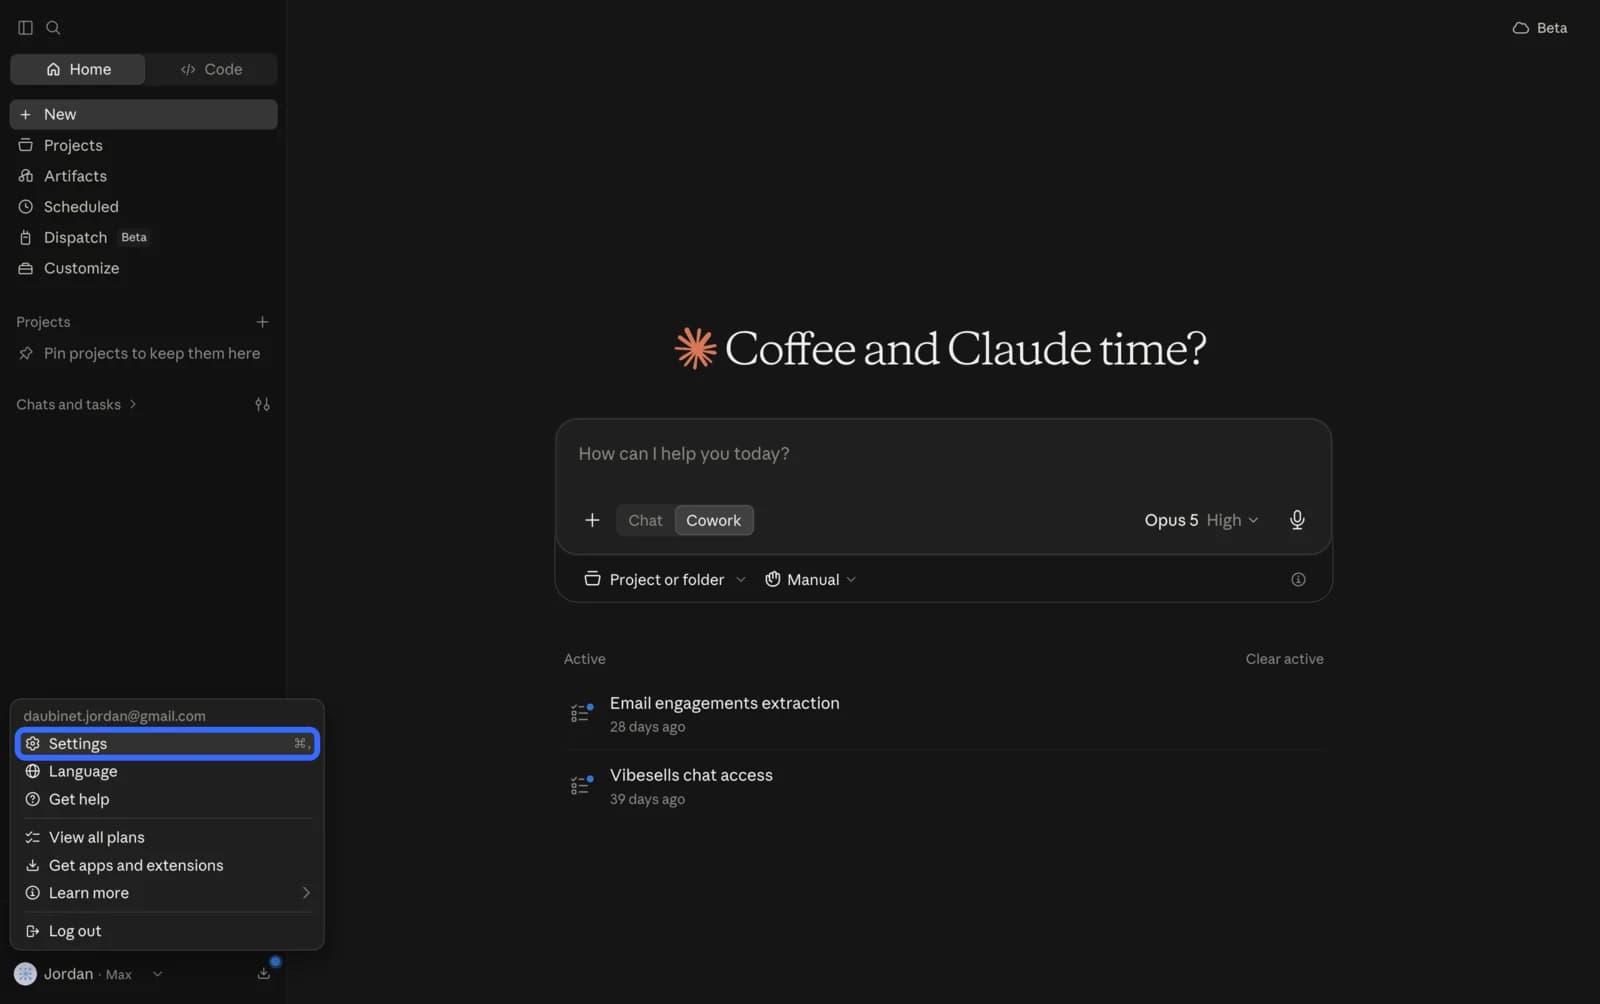The height and width of the screenshot is (1004, 1600).
Task: Add a project with the plus icon
Action: [262, 322]
